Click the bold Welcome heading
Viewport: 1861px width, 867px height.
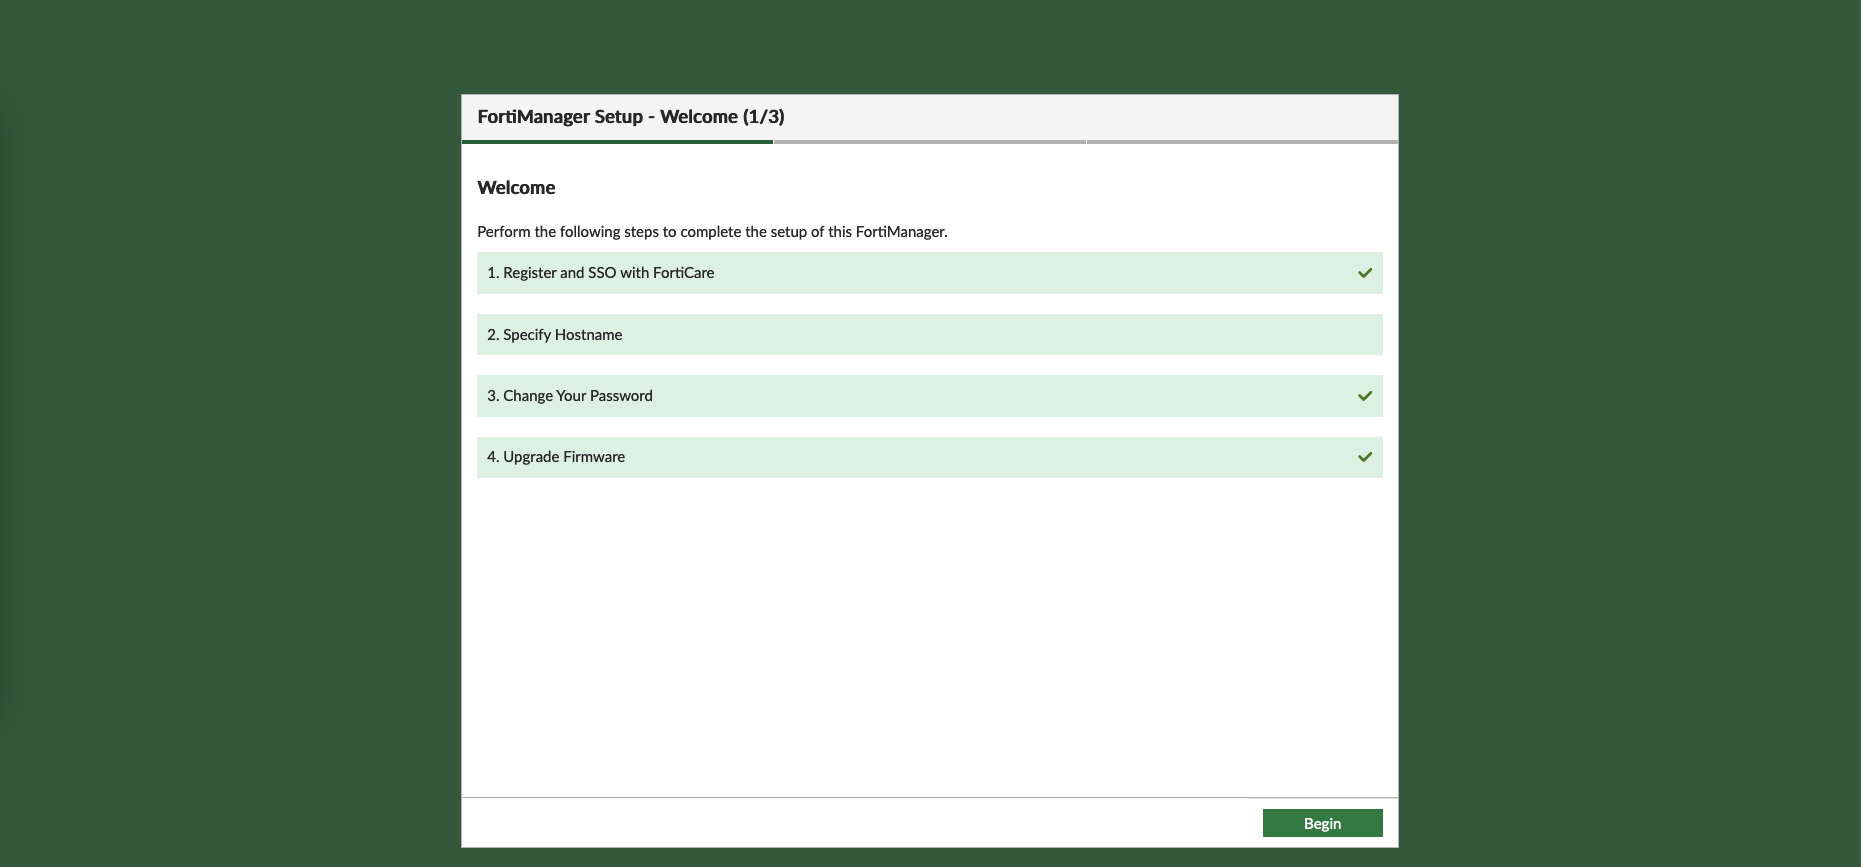(x=516, y=188)
